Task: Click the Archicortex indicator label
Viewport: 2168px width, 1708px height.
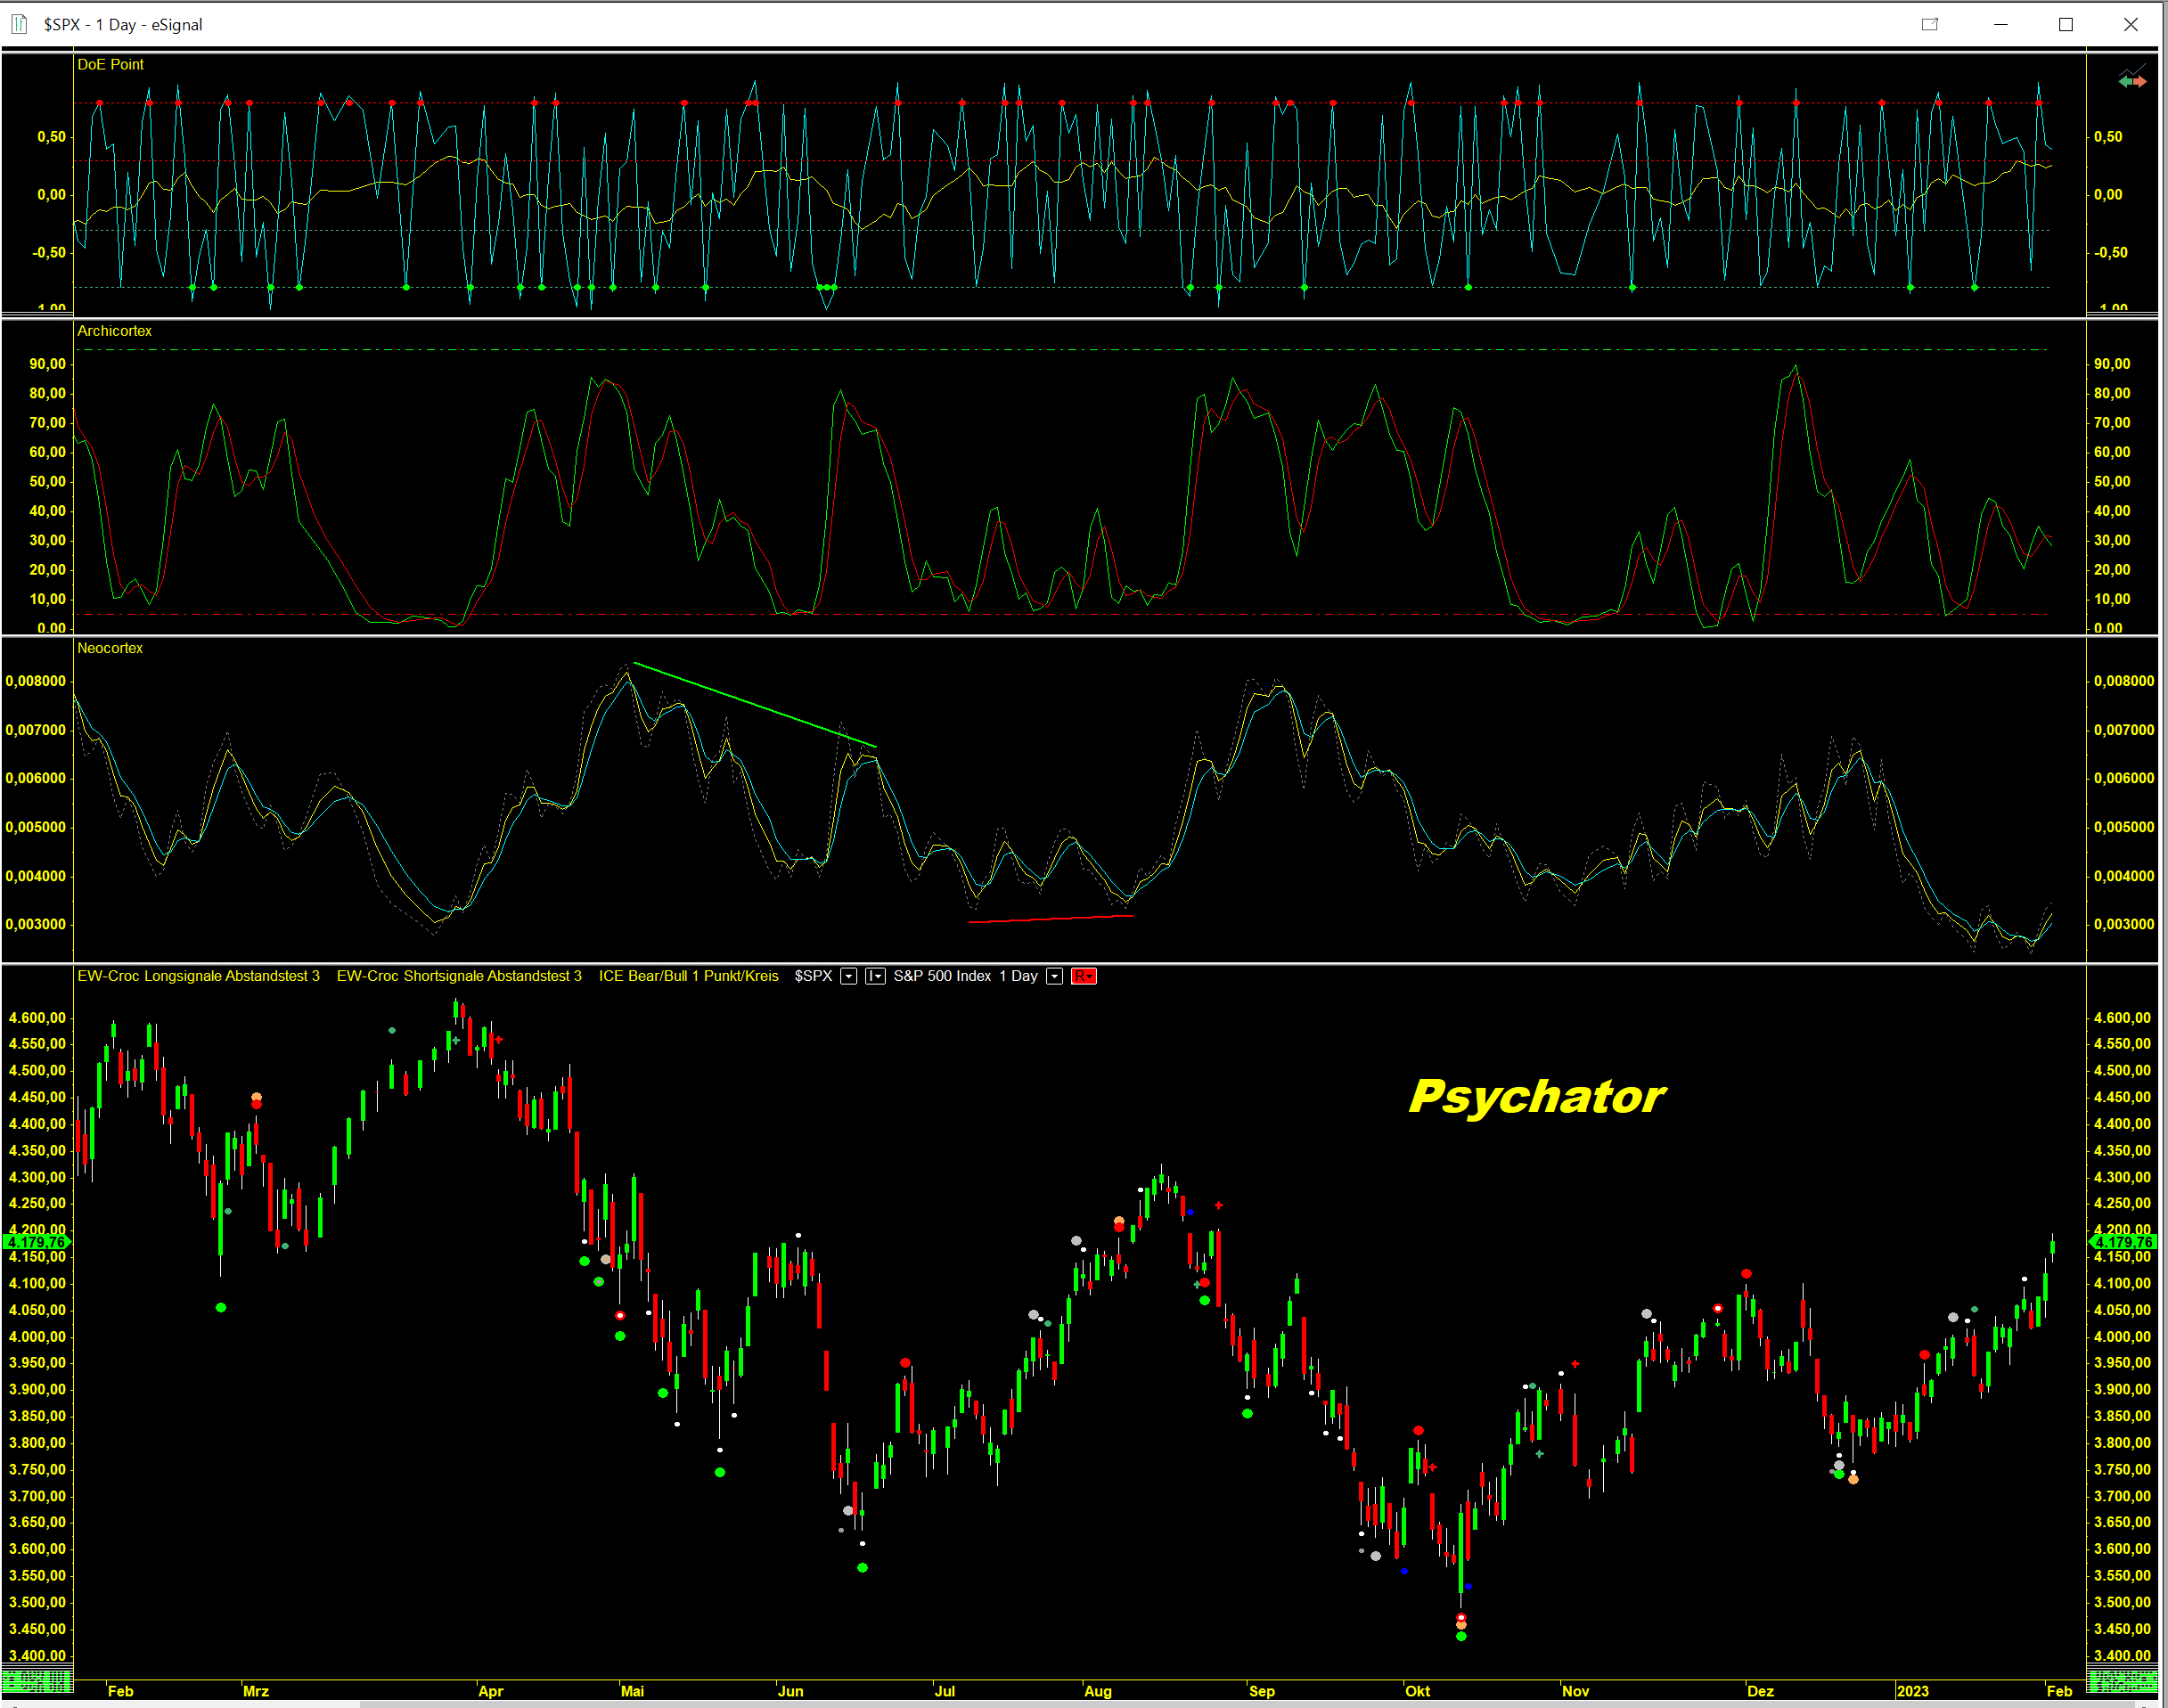Action: pos(114,331)
